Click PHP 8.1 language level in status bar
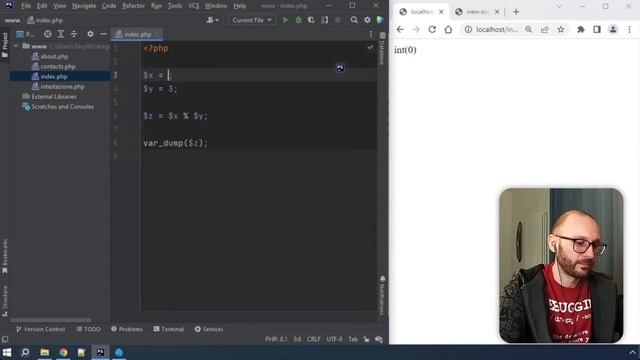 (x=276, y=339)
